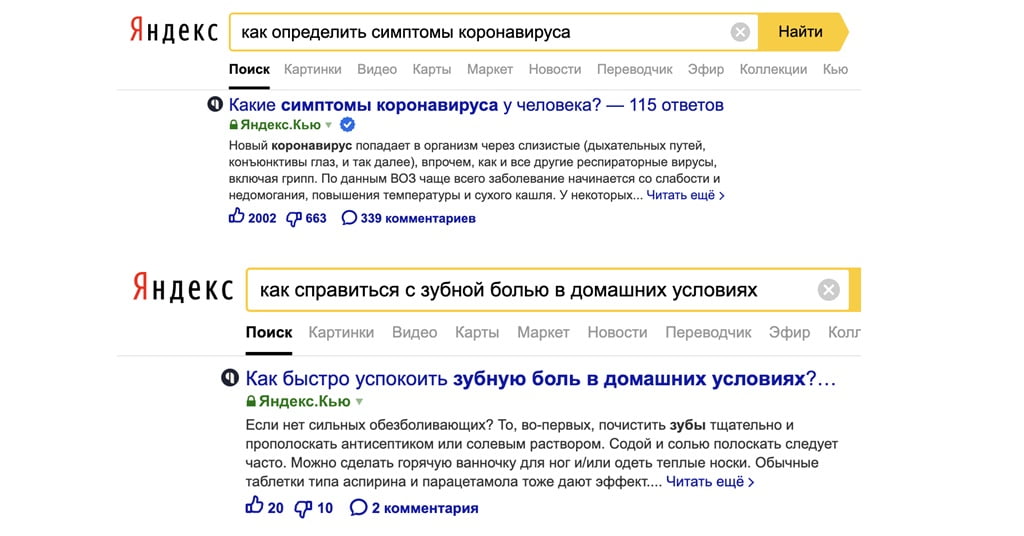Open Картинки tab in top search
Image resolution: width=1024 pixels, height=536 pixels.
click(x=313, y=69)
